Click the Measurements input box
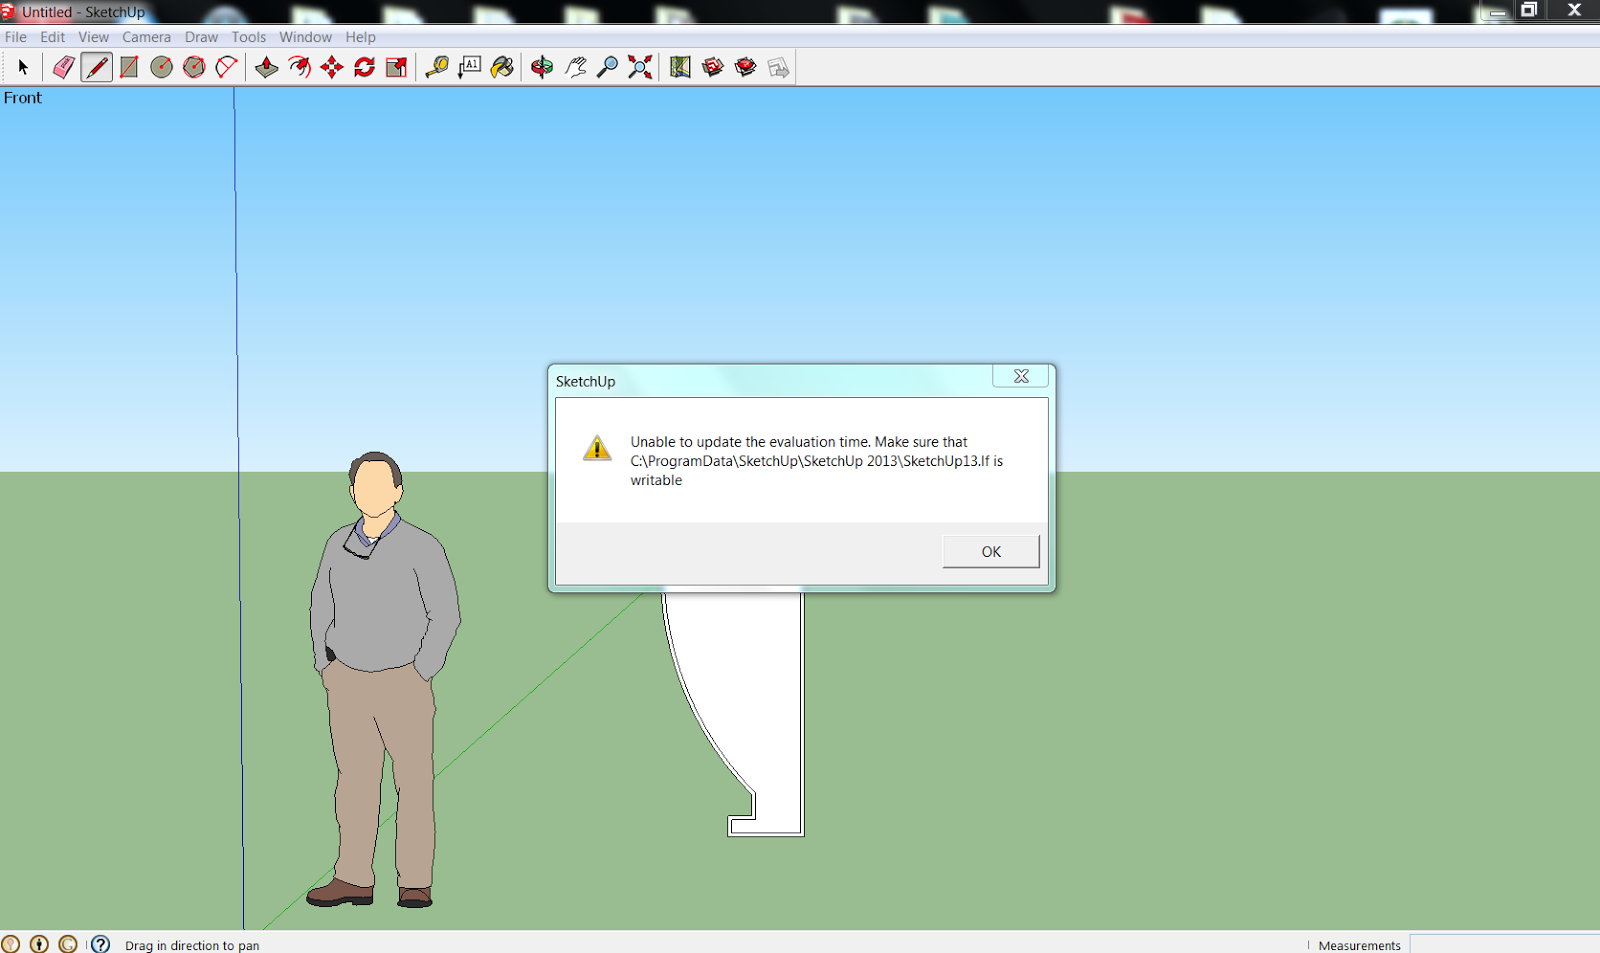This screenshot has height=953, width=1600. [1504, 944]
